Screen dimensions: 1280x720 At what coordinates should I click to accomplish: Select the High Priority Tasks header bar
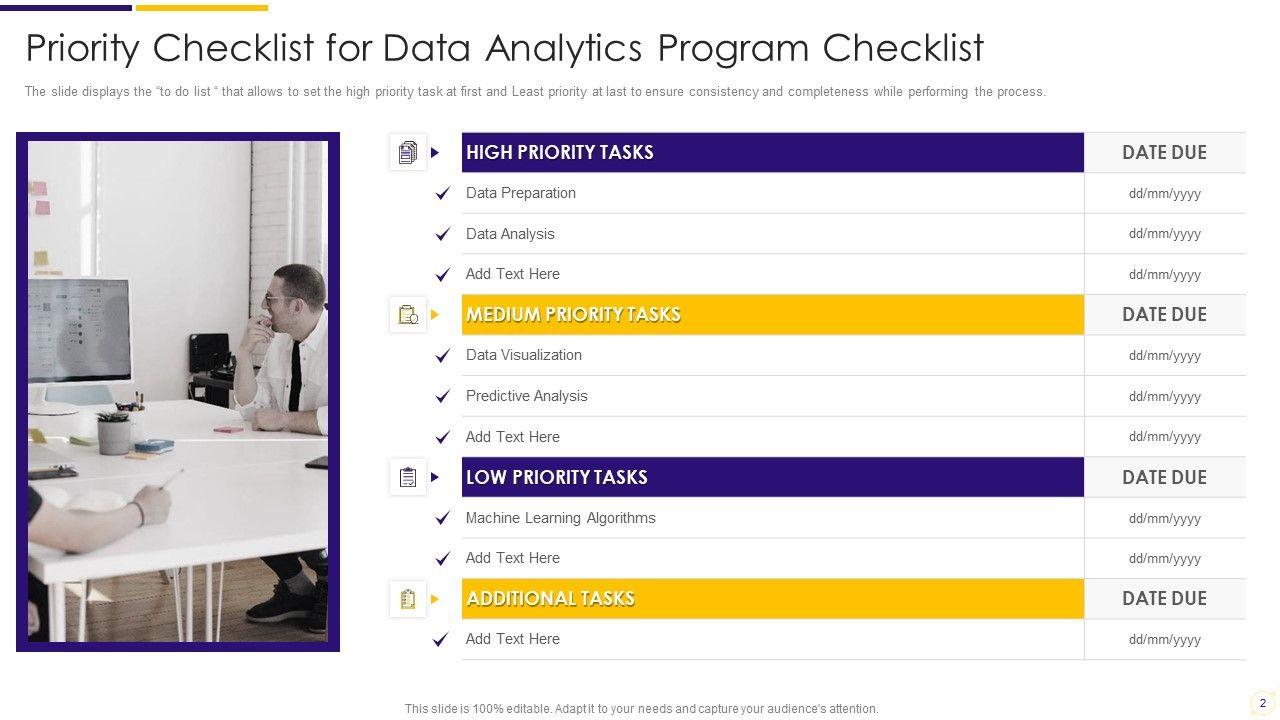tap(772, 153)
